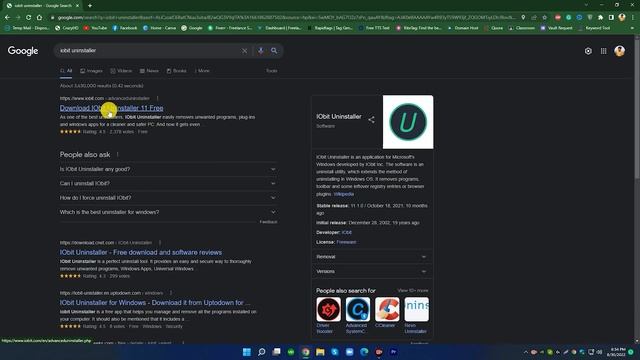The image size is (640, 360).
Task: Expand 'Which is the best uninstaller for windows?'
Action: (x=168, y=212)
